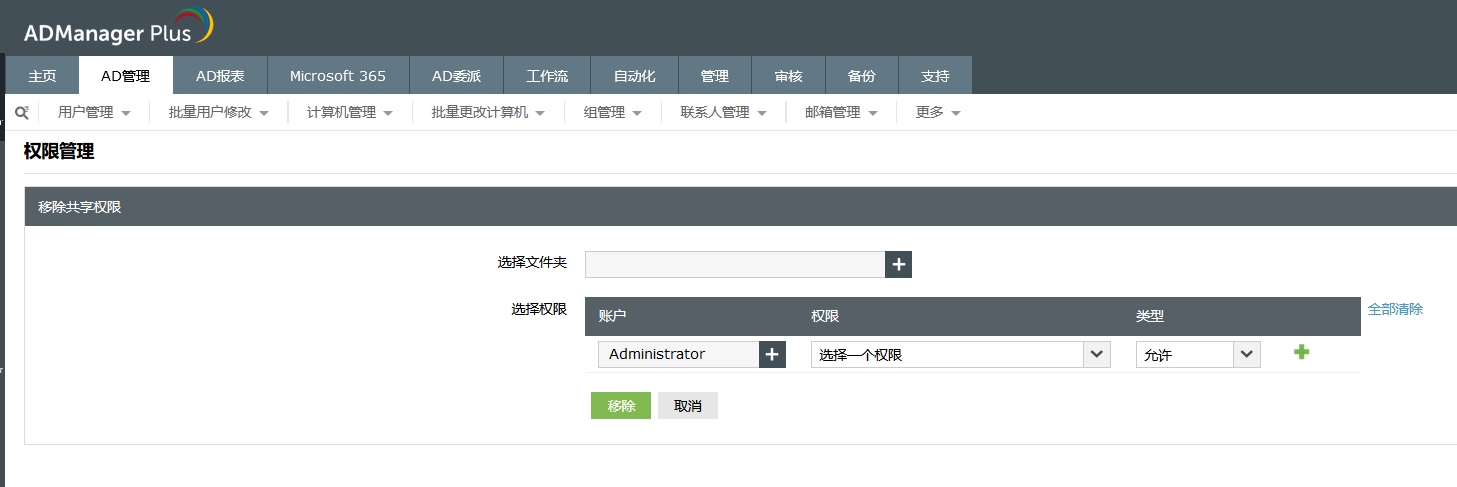Click the 选择权限 label

pyautogui.click(x=539, y=309)
